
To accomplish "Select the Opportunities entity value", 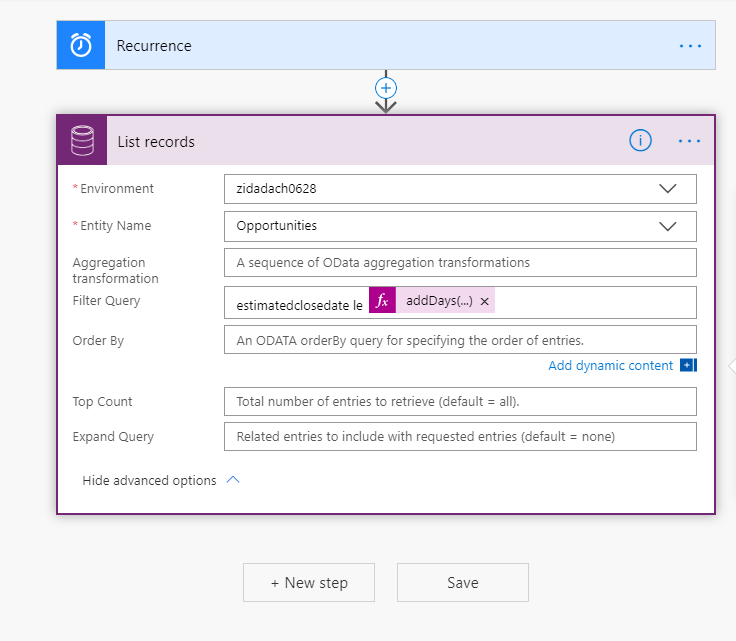I will 276,226.
